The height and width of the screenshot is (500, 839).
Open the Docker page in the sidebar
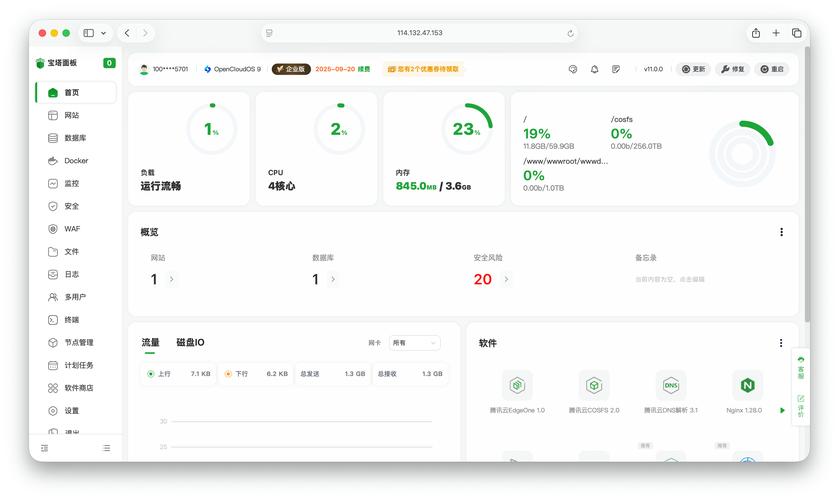click(76, 160)
